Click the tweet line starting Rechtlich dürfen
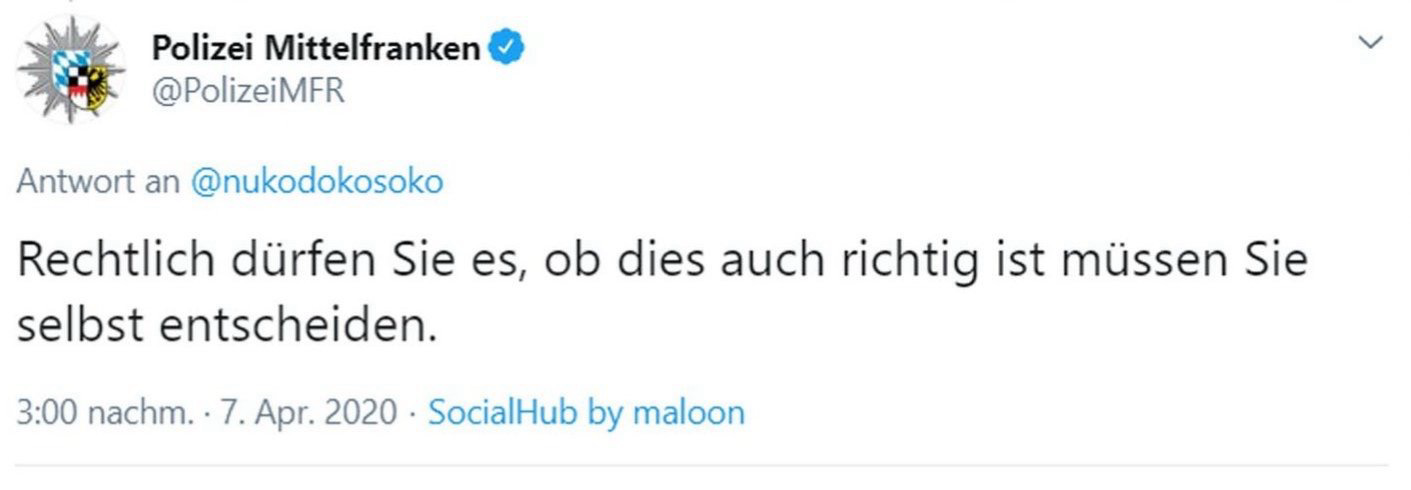The image size is (1411, 490). (x=663, y=261)
